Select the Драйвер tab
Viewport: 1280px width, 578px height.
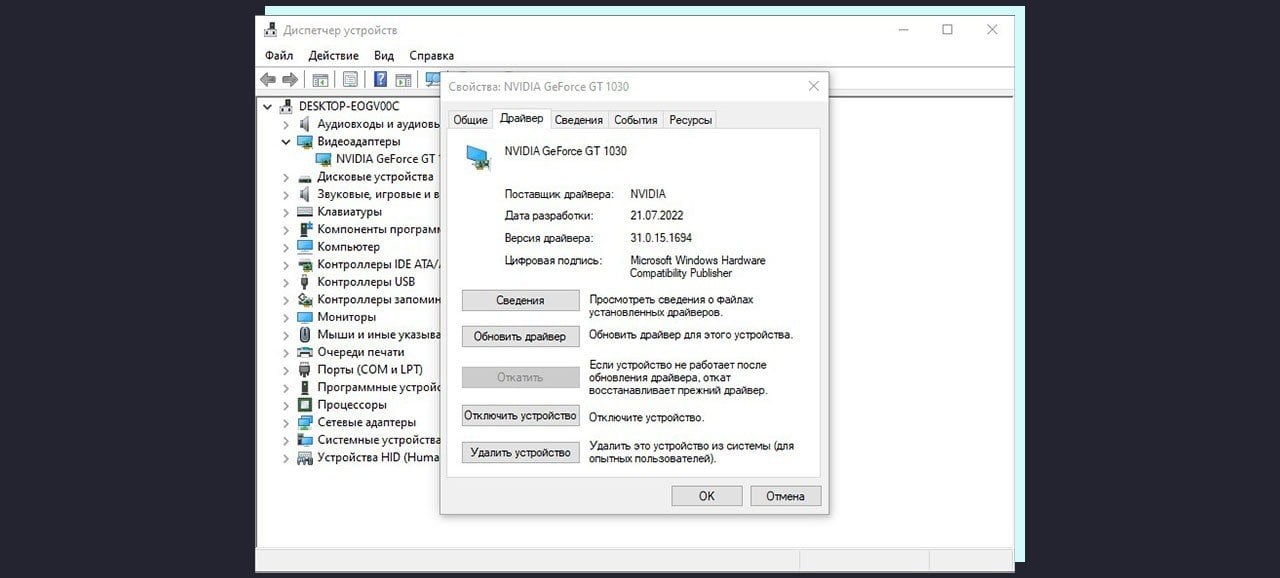[x=521, y=118]
